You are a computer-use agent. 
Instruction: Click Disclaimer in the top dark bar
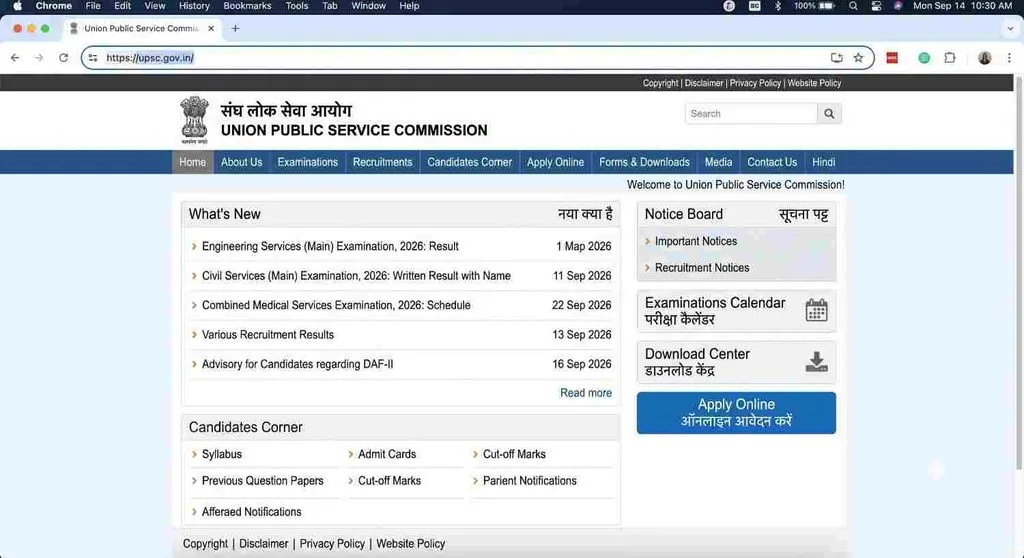(x=703, y=83)
